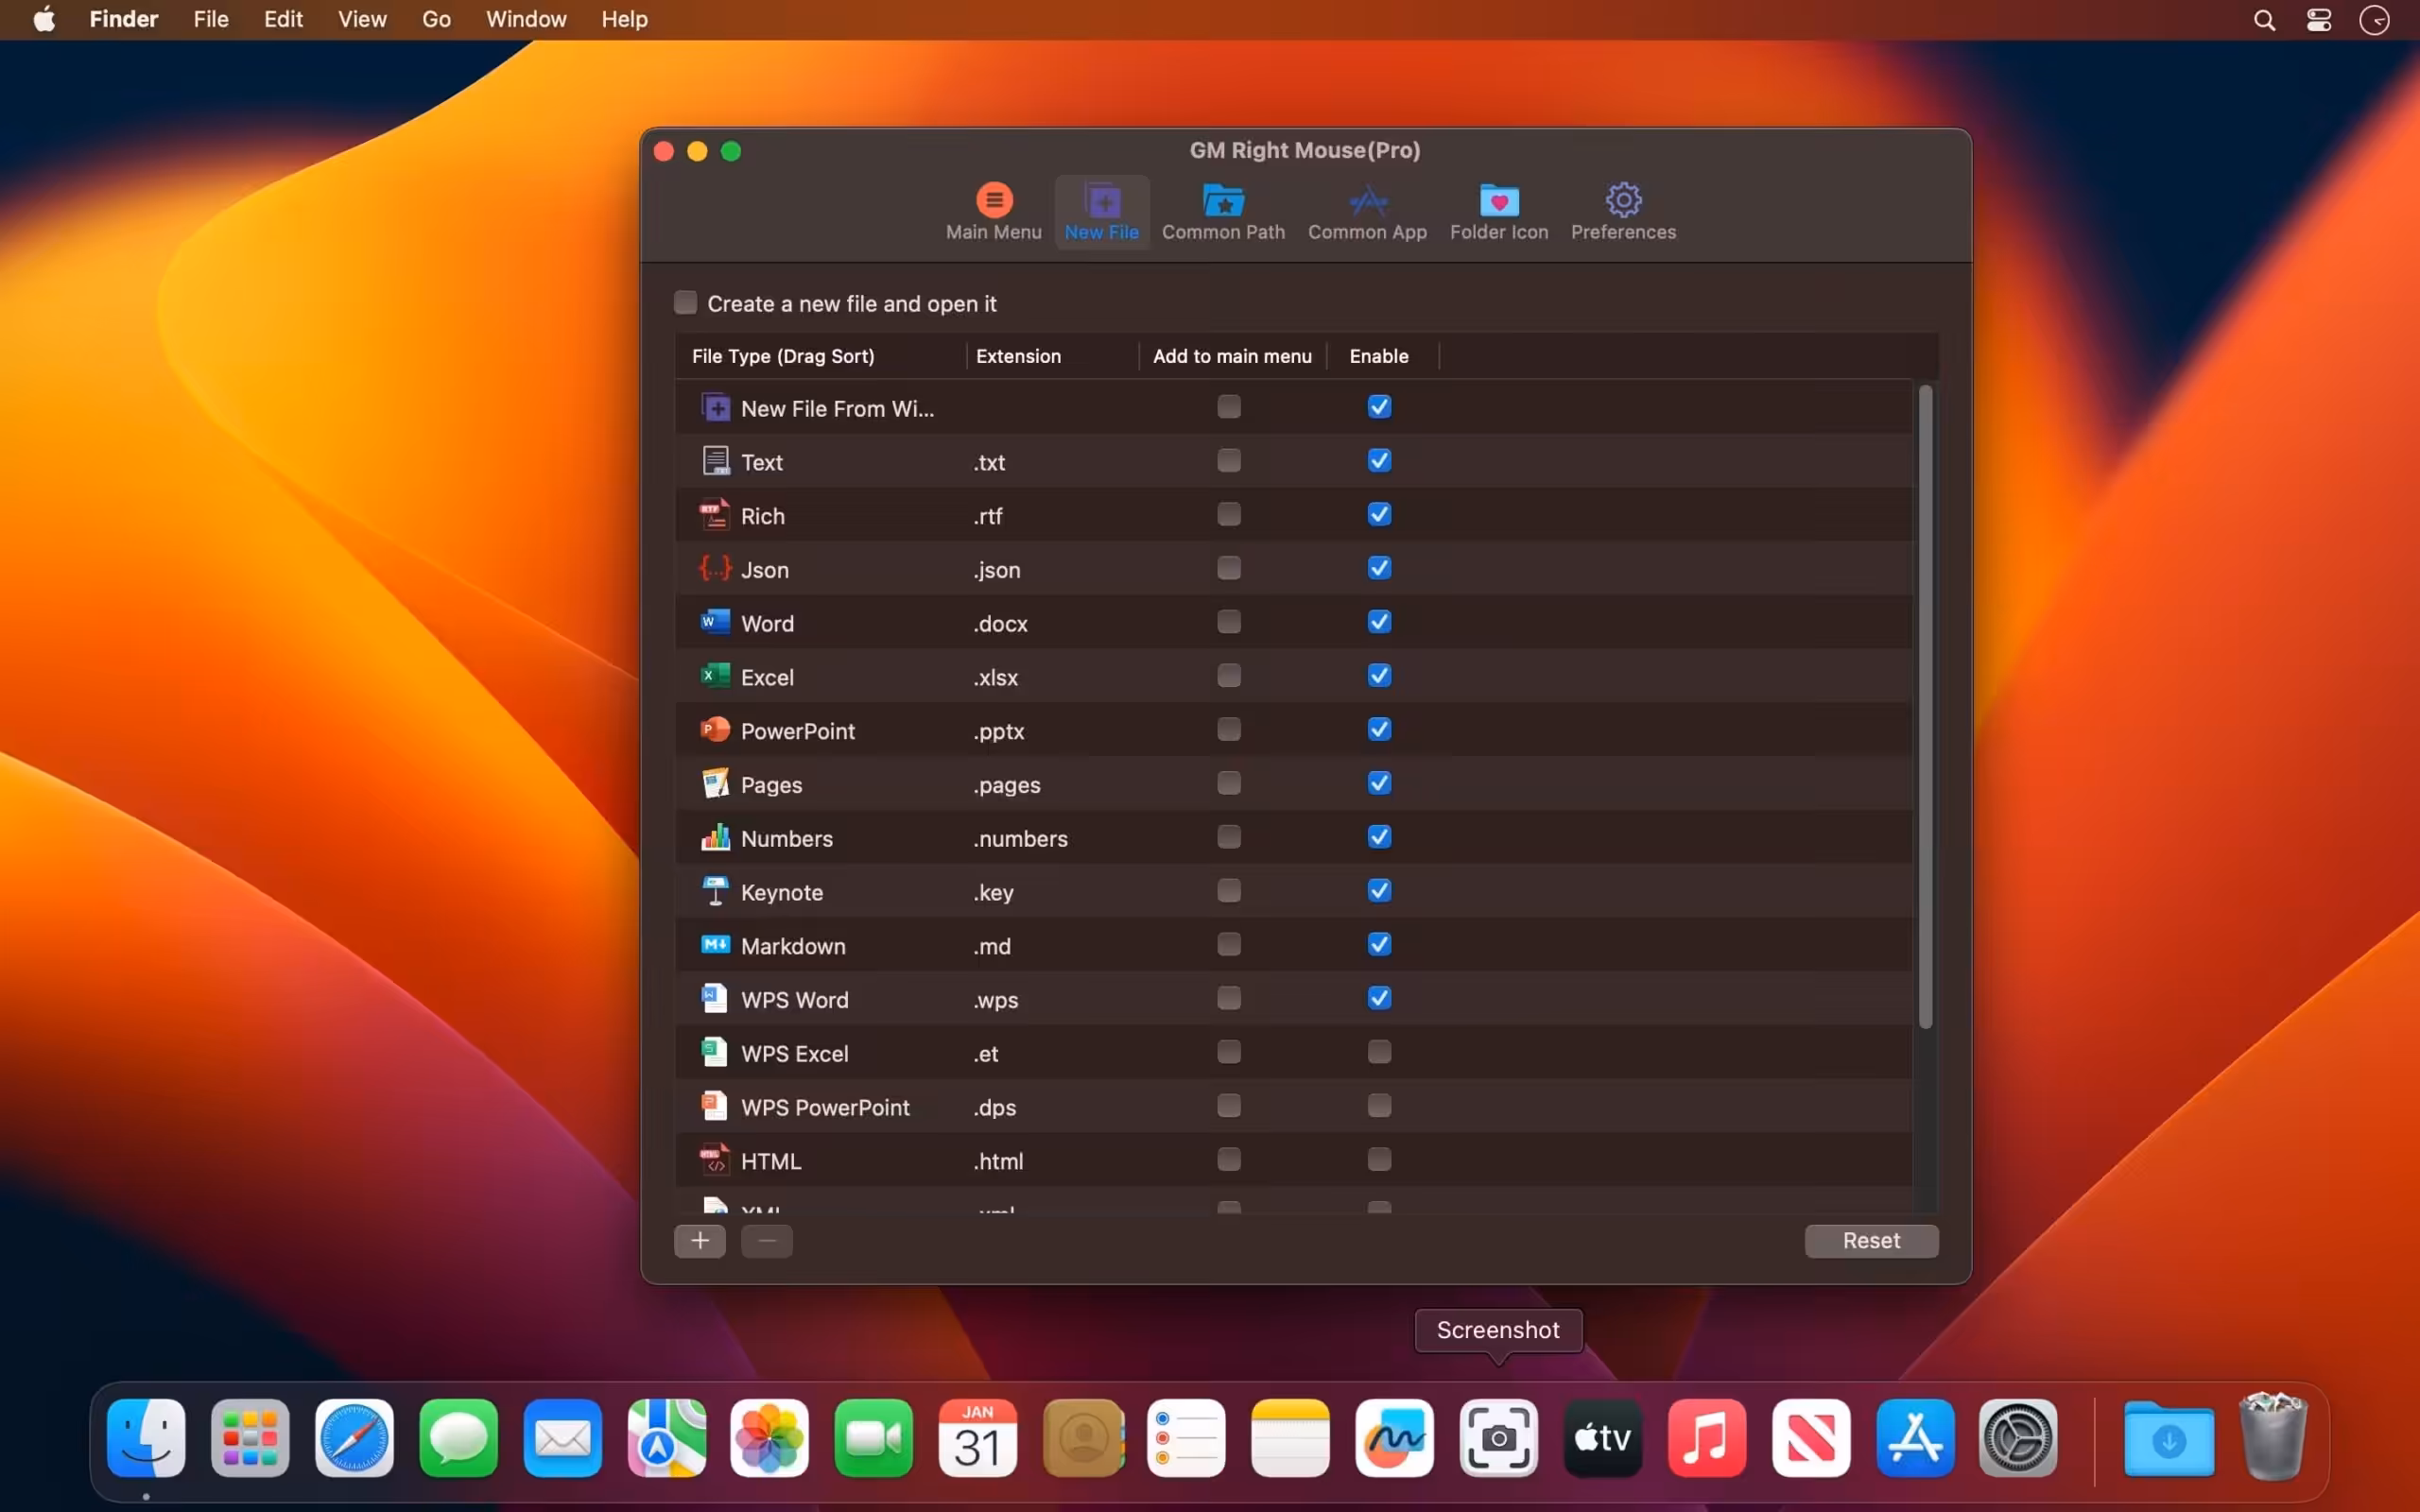Disable the Json file type Enable checkbox

(x=1379, y=568)
